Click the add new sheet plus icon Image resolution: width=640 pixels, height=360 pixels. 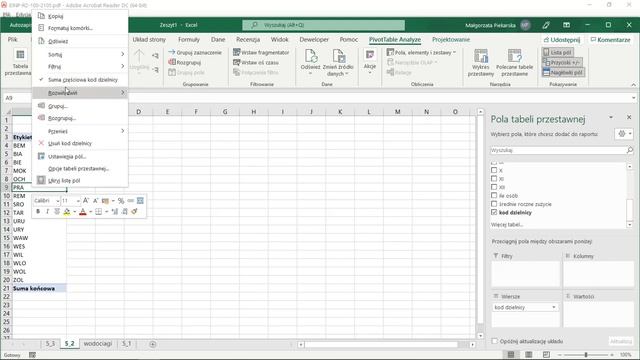click(153, 344)
